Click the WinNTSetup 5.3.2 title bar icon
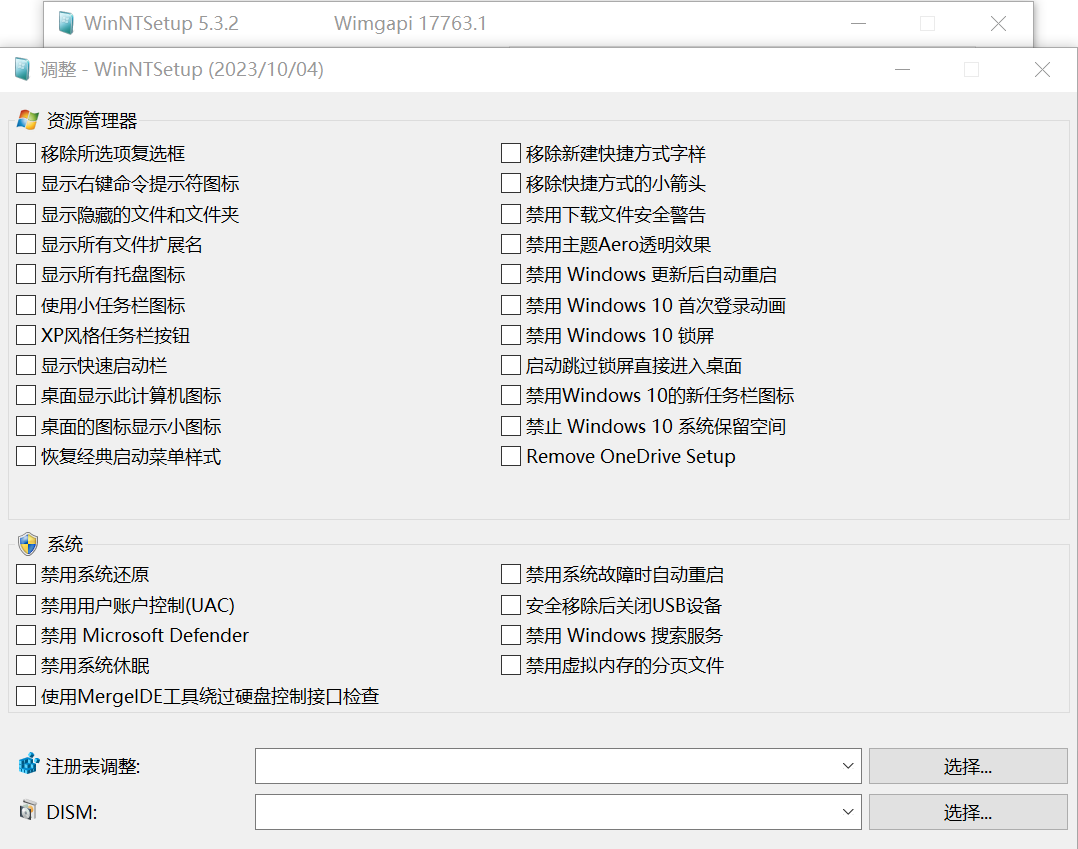Viewport: 1078px width, 849px height. [x=66, y=23]
